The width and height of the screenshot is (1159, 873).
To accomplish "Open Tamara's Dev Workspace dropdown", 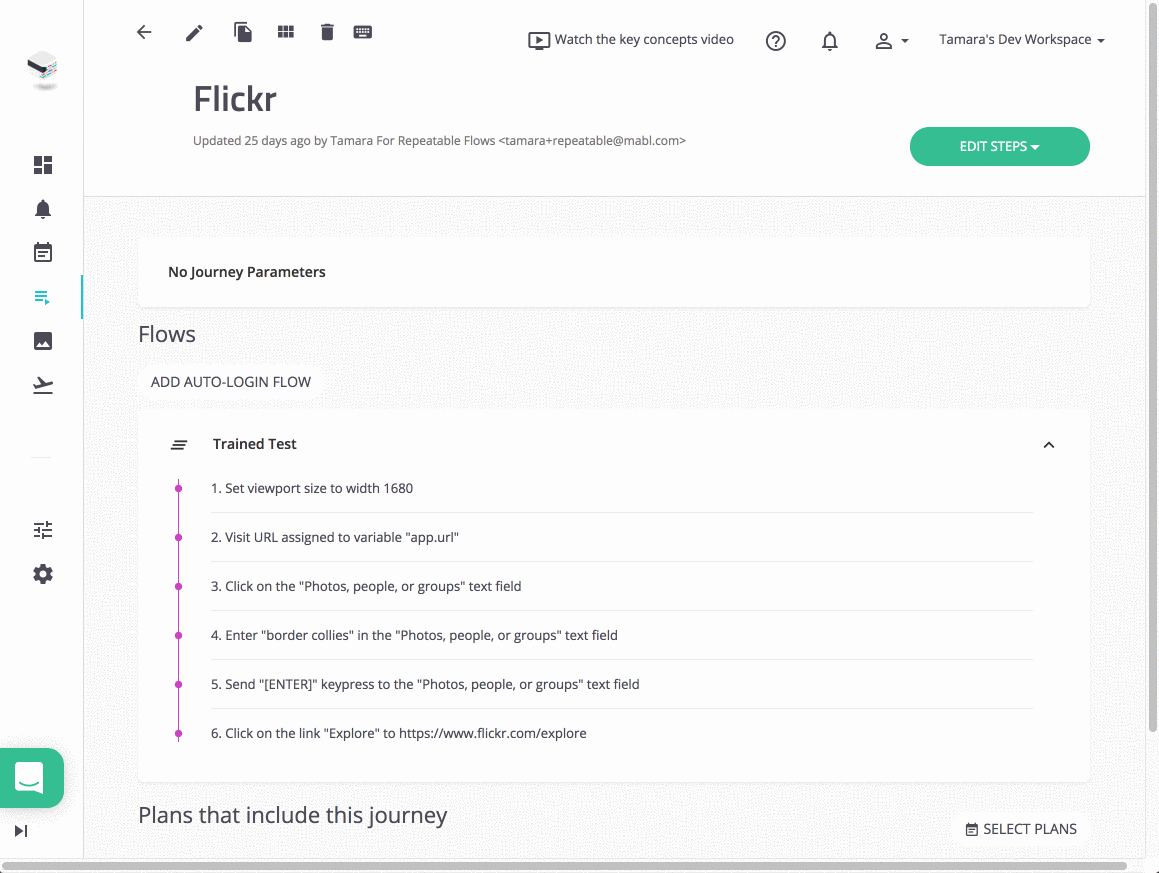I will click(x=1022, y=40).
